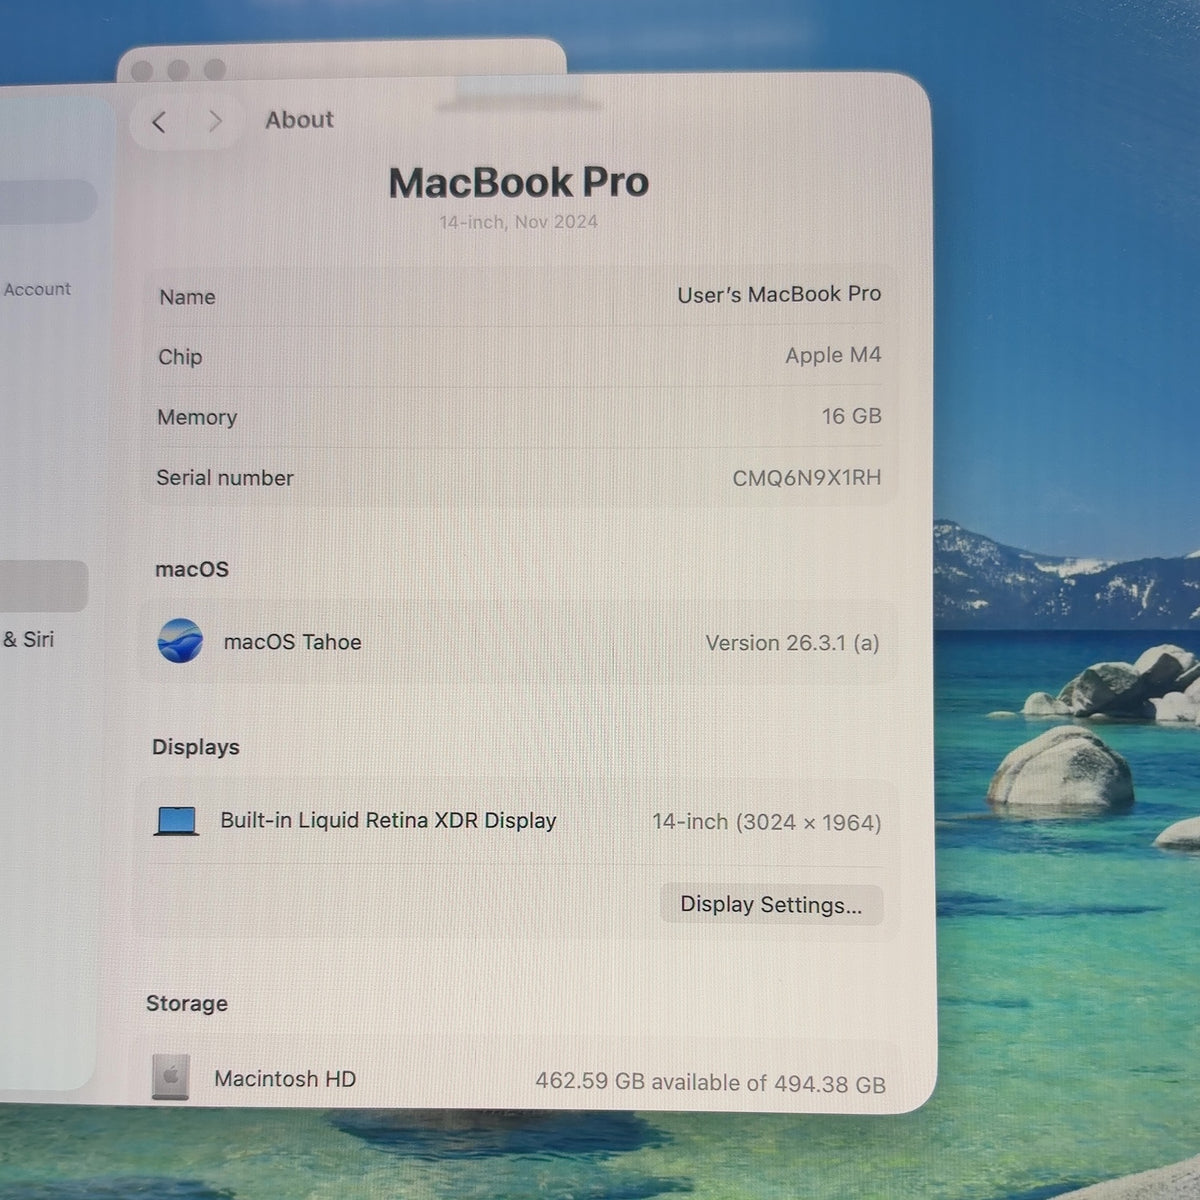Image resolution: width=1200 pixels, height=1200 pixels.
Task: Click the 'Memory' row label
Action: pyautogui.click(x=197, y=417)
